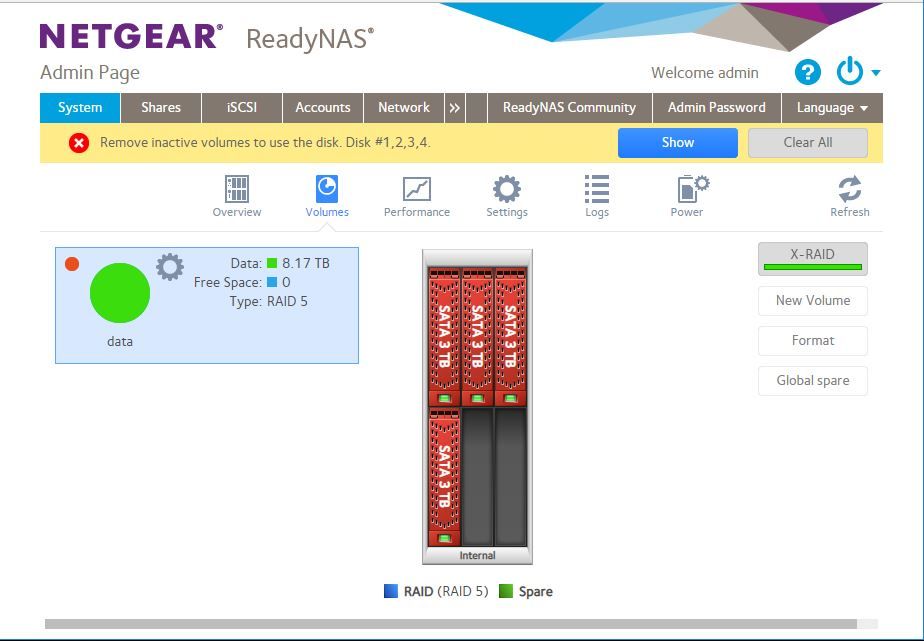Image resolution: width=924 pixels, height=641 pixels.
Task: Select the first SATA 3 TB disk in top row
Action: 444,336
